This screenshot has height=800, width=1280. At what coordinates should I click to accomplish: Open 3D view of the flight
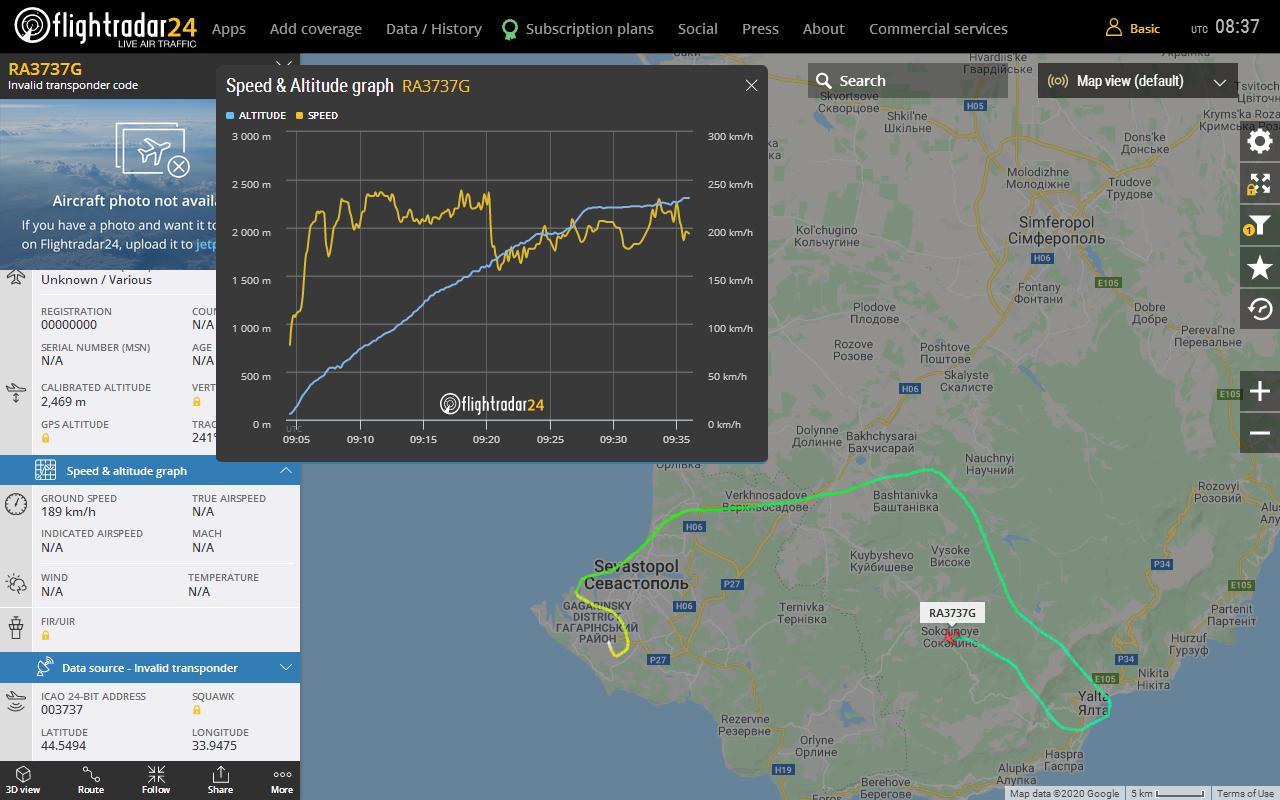coord(23,780)
